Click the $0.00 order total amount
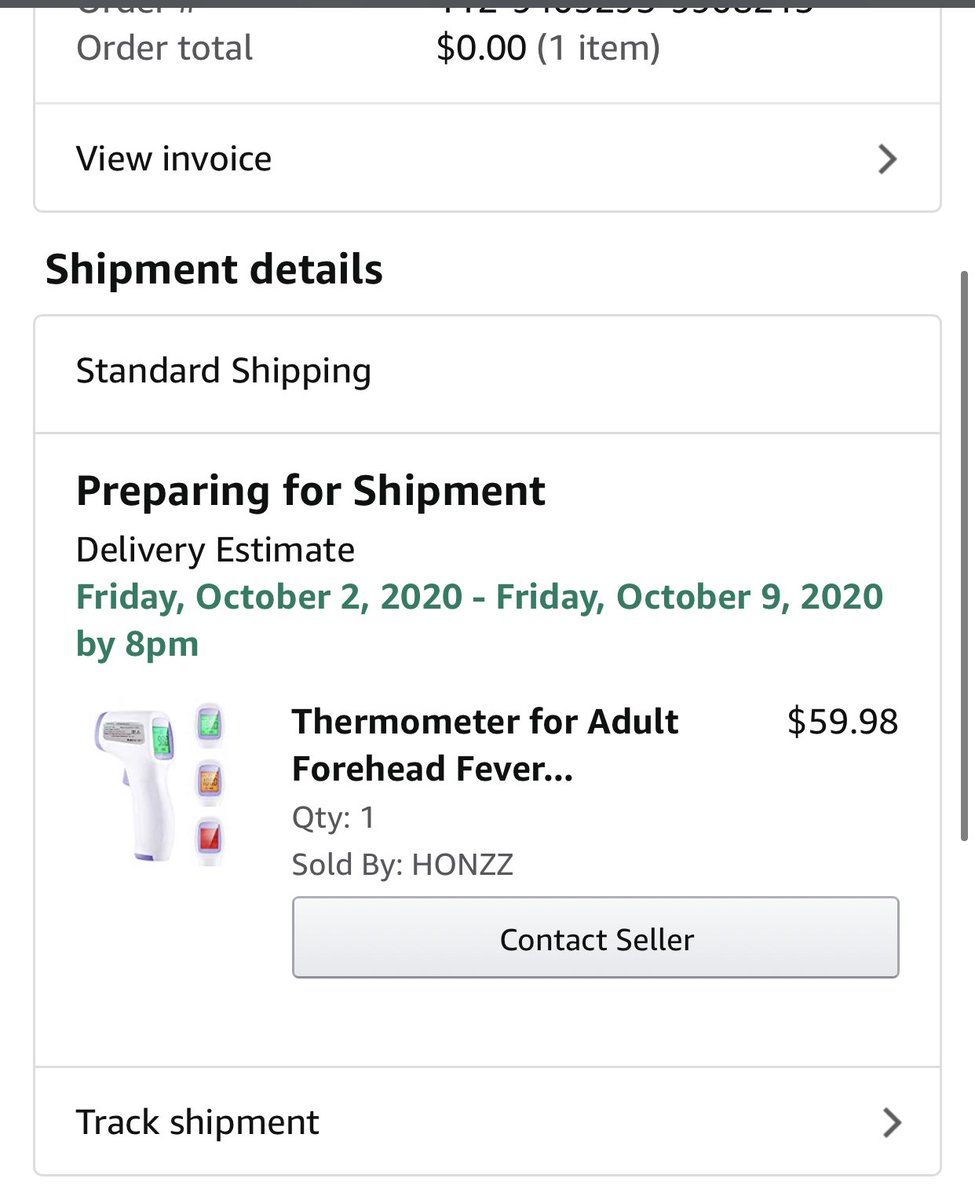The image size is (975, 1200). click(x=481, y=48)
